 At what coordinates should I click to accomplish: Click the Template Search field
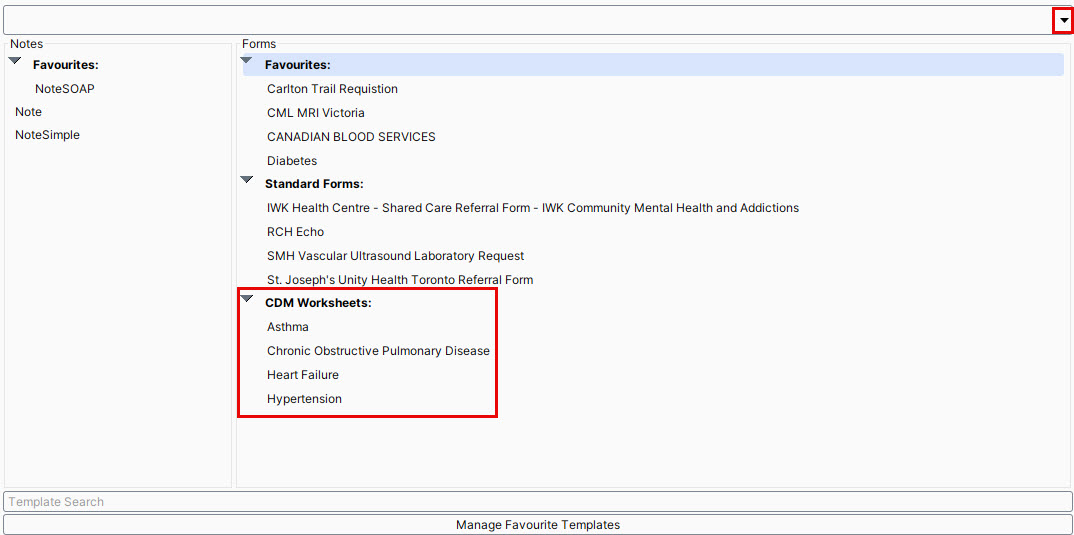[x=537, y=502]
